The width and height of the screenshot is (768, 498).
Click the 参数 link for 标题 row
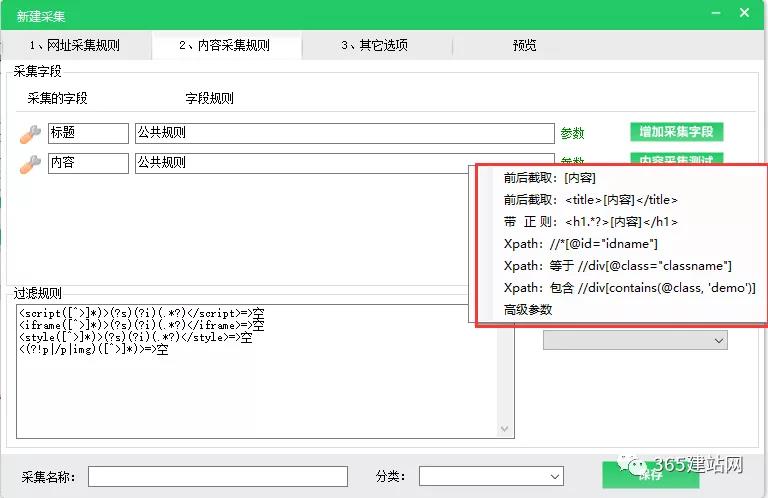click(573, 133)
